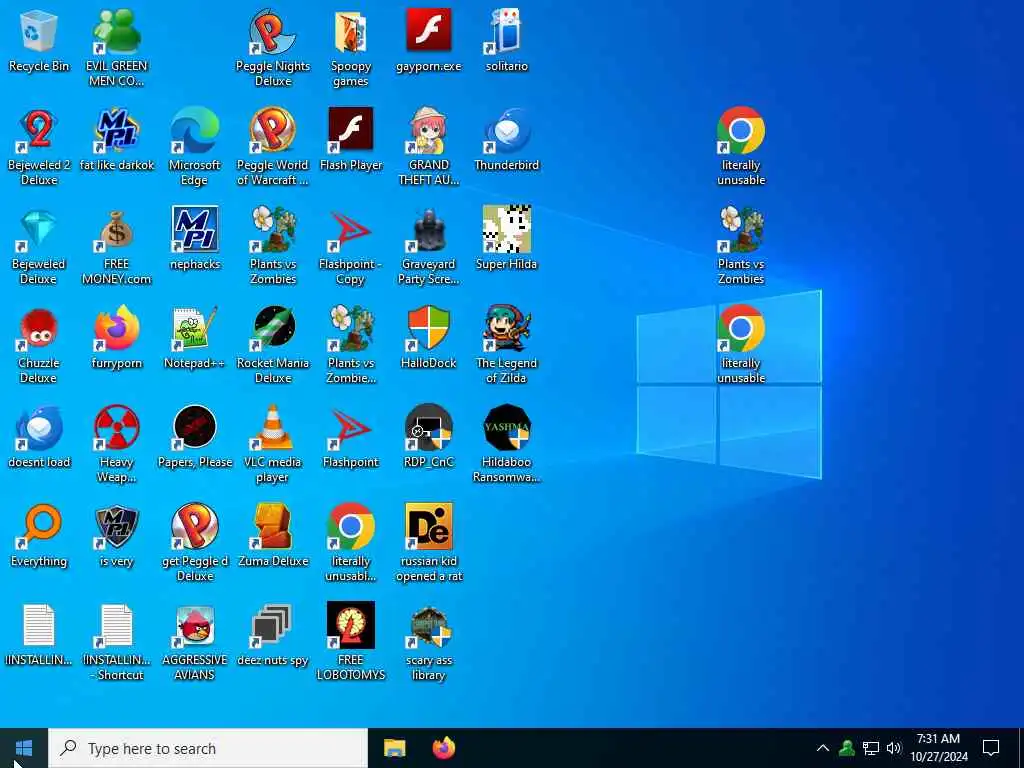Click the scary ass library icon
The height and width of the screenshot is (768, 1024).
(x=428, y=626)
